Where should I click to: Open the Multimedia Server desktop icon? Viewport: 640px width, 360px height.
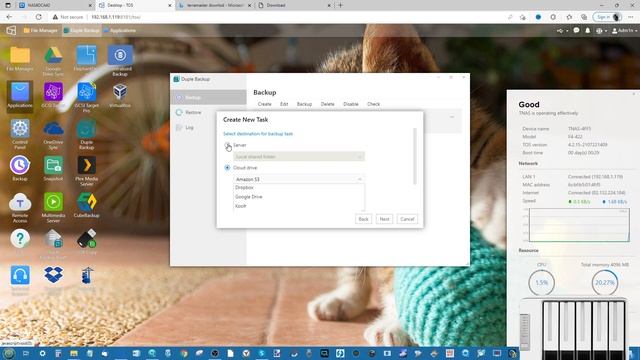pyautogui.click(x=53, y=202)
